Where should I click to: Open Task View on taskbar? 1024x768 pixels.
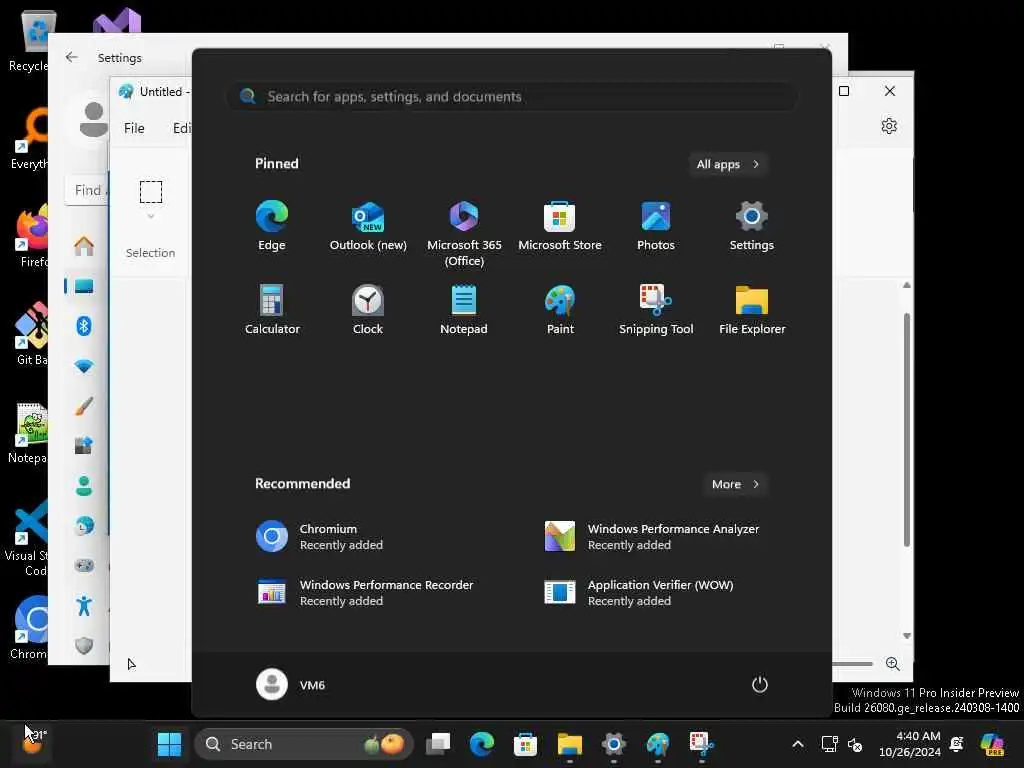[x=438, y=744]
